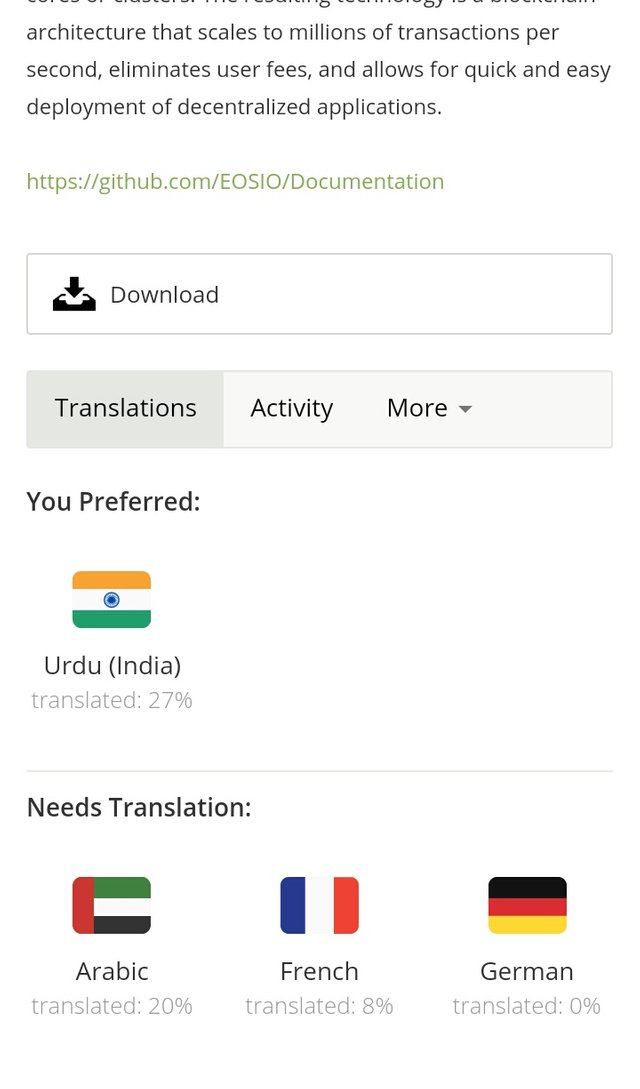Click the German flag icon
The height and width of the screenshot is (1089, 640).
pyautogui.click(x=527, y=905)
